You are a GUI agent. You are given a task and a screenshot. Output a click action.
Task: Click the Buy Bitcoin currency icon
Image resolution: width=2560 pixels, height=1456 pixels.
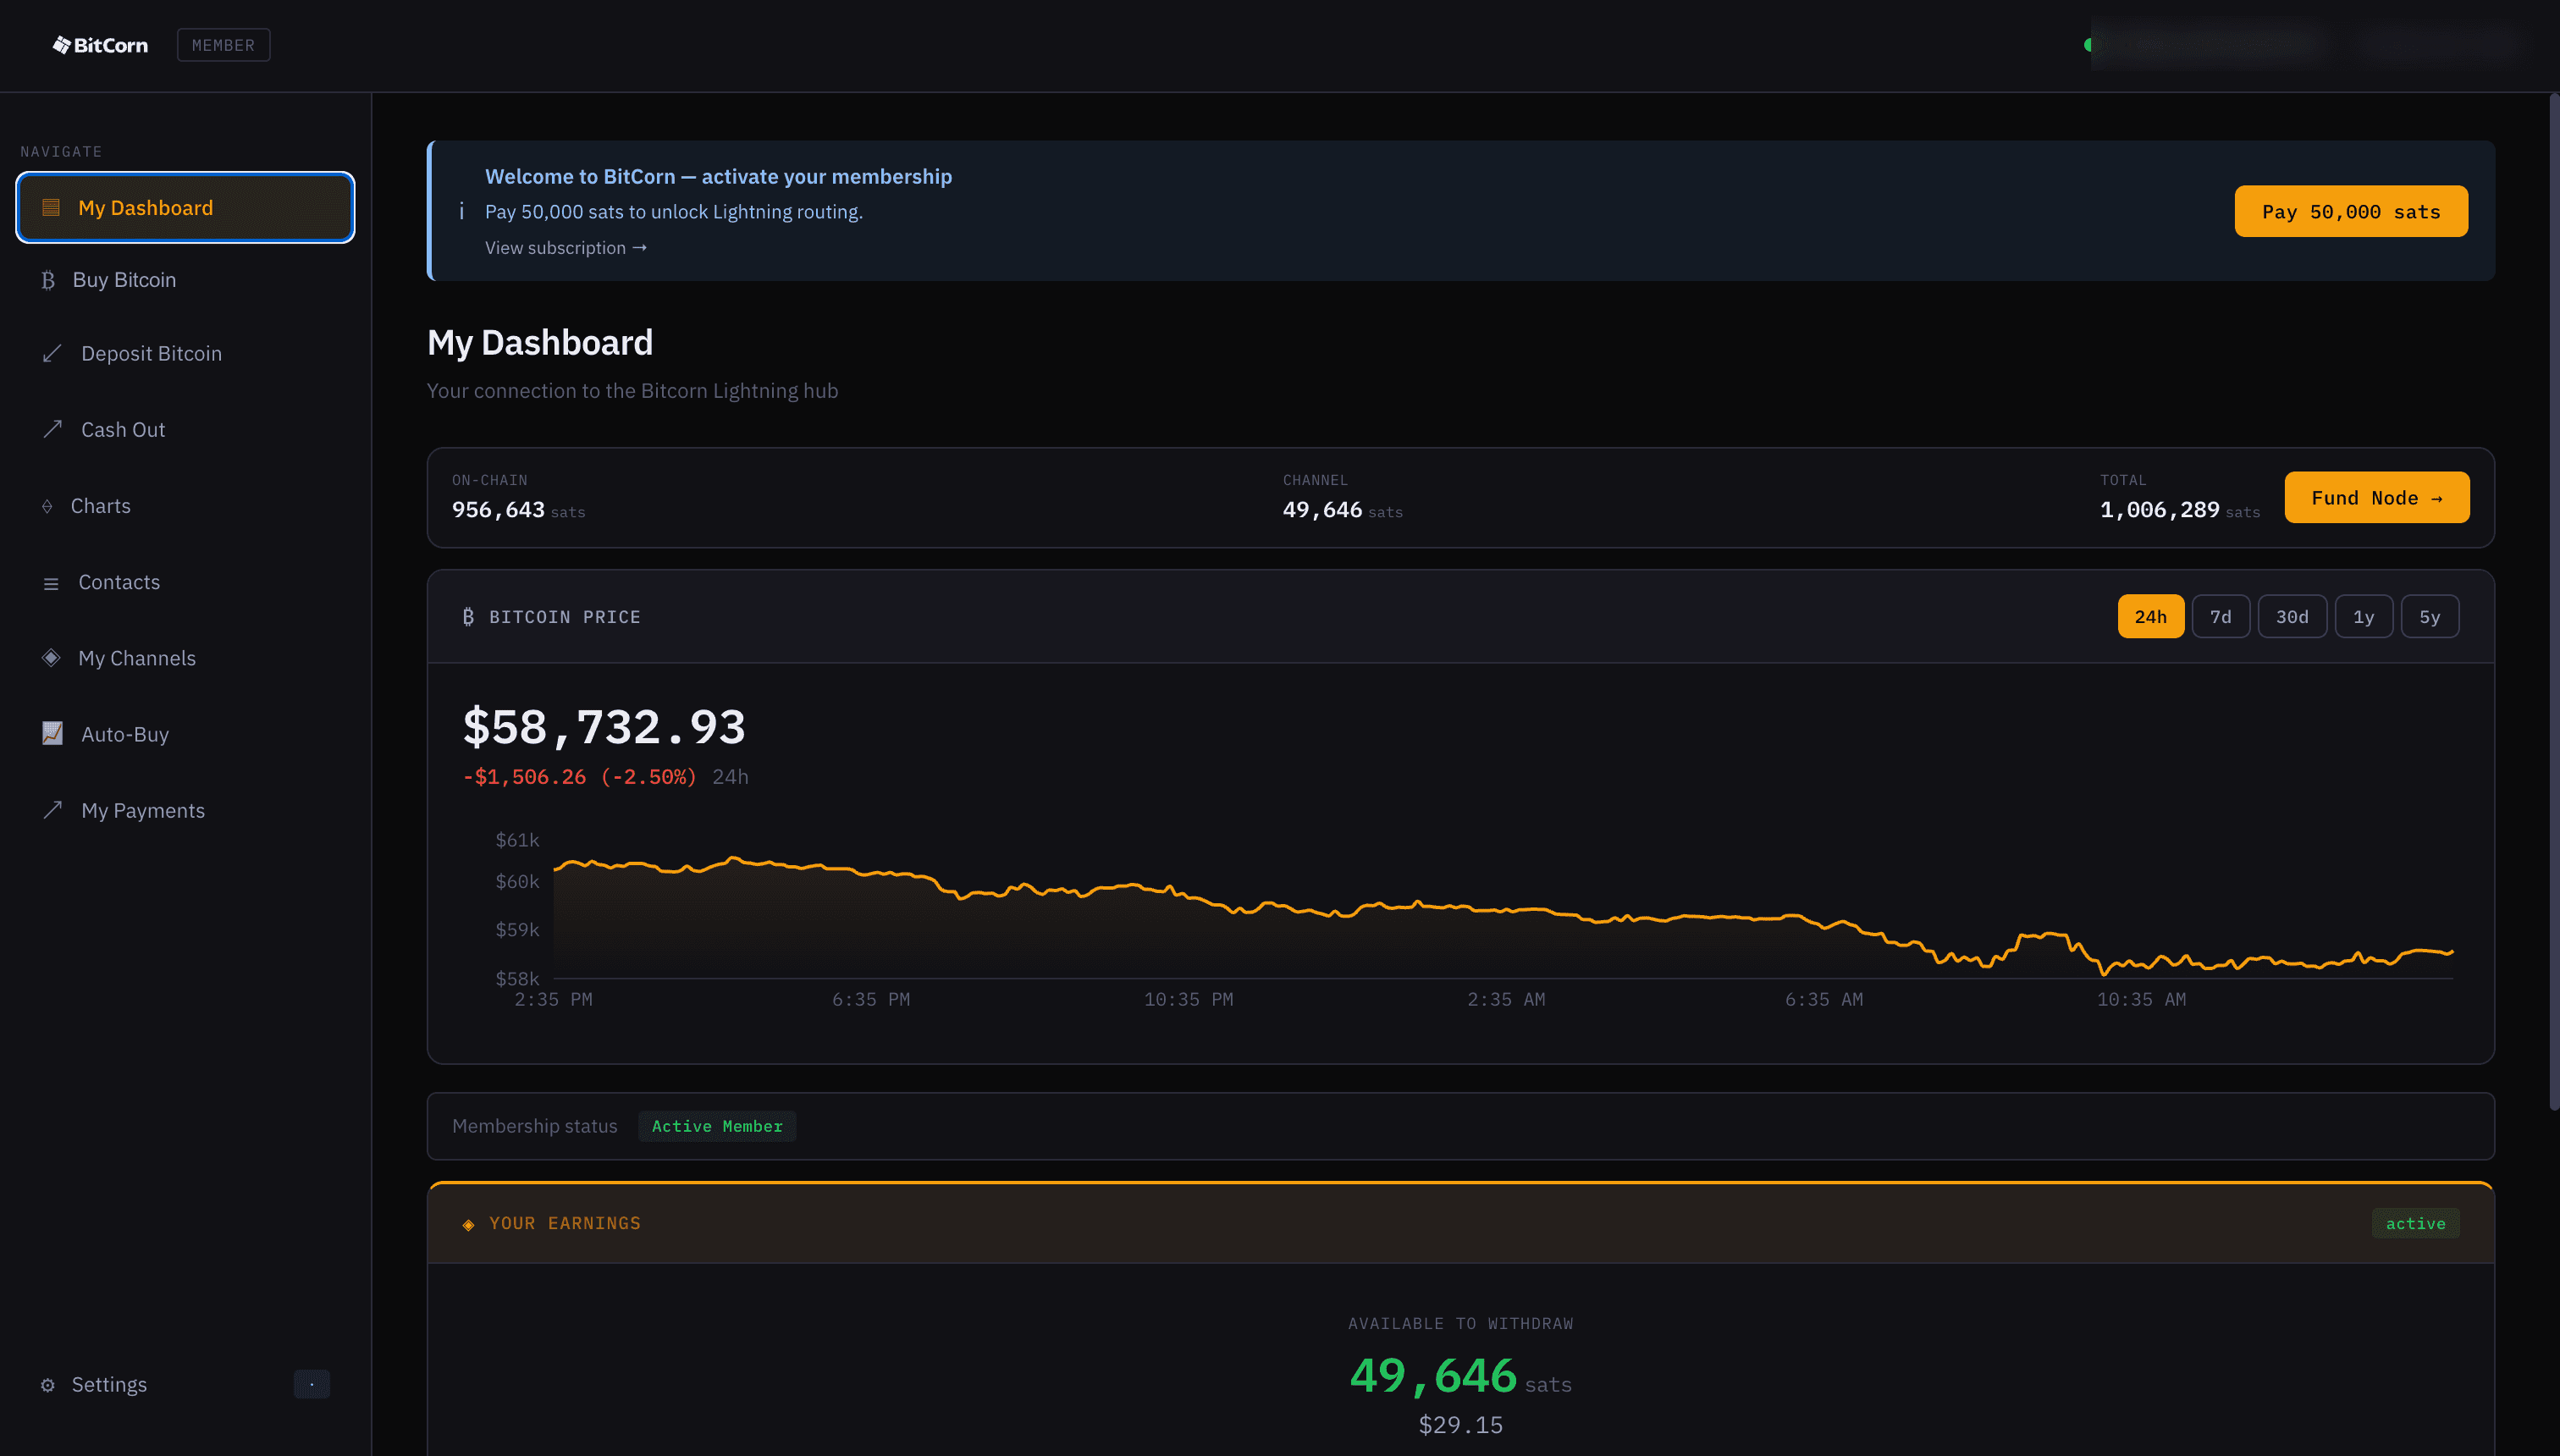click(x=48, y=280)
